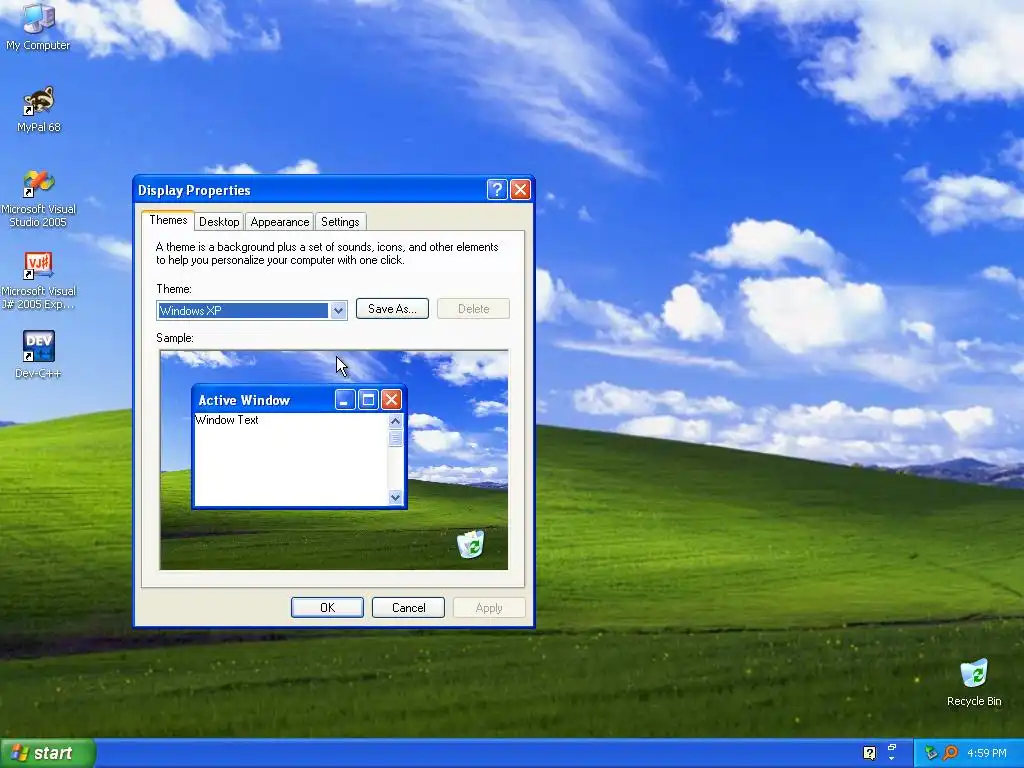1024x768 pixels.
Task: Open the Start menu
Action: click(x=48, y=753)
